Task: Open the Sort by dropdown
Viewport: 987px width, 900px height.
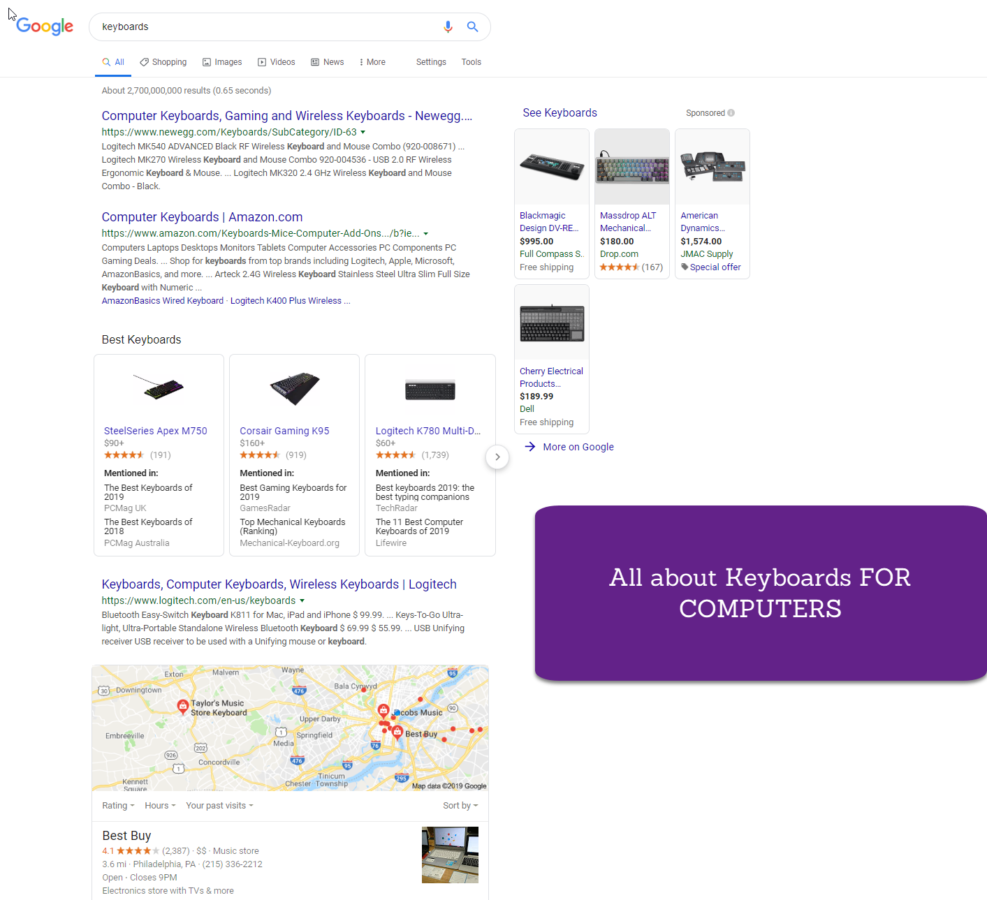Action: (460, 806)
